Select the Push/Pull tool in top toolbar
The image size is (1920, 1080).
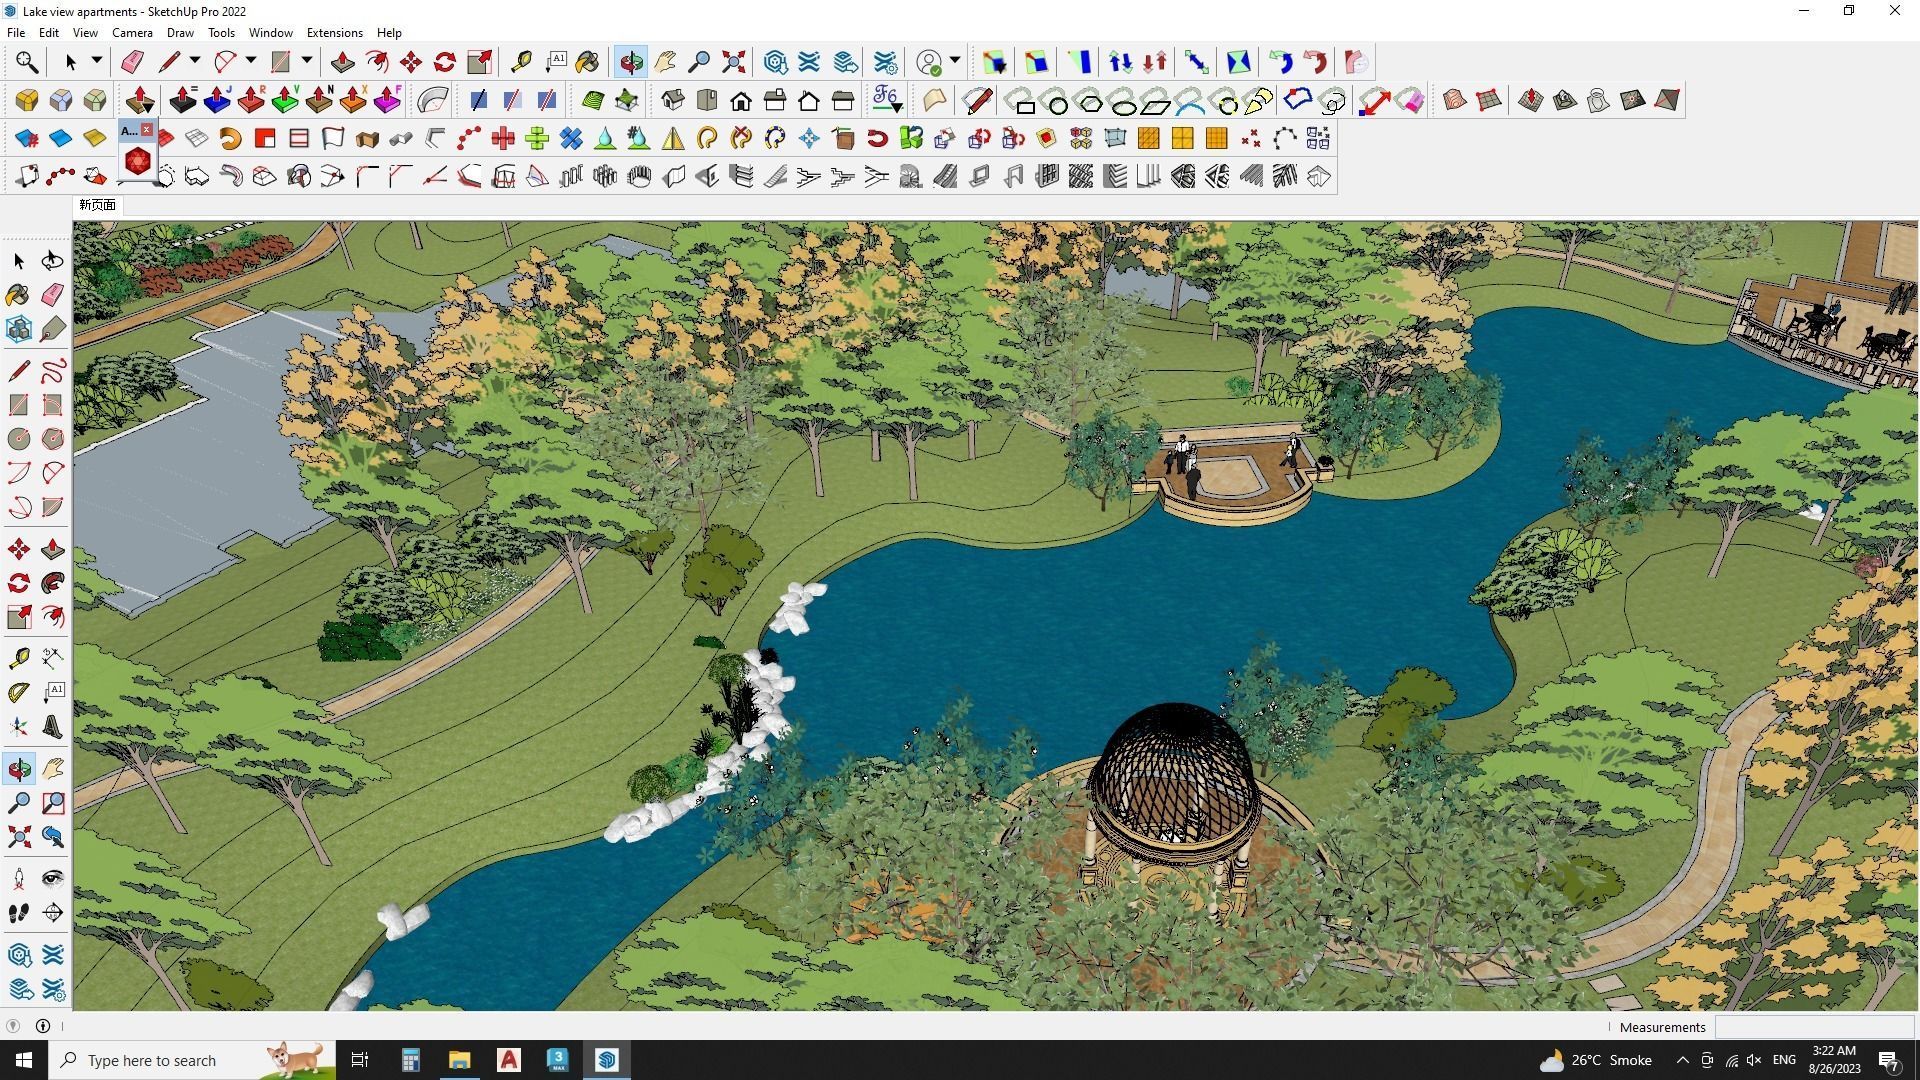click(x=342, y=62)
